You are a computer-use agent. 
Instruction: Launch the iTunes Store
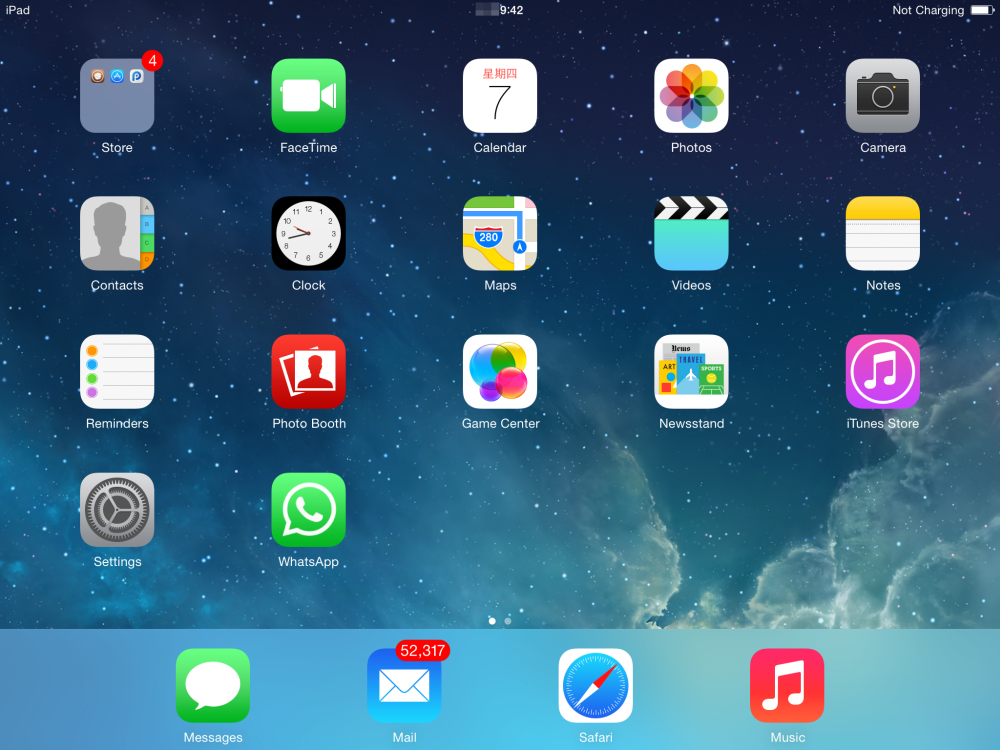(x=883, y=372)
